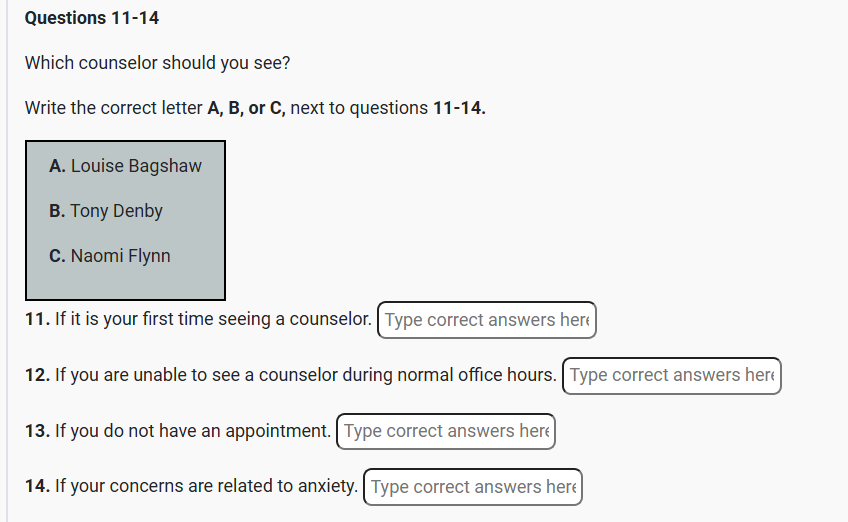The height and width of the screenshot is (522, 848).
Task: Click the bold number 12 label
Action: click(x=37, y=375)
